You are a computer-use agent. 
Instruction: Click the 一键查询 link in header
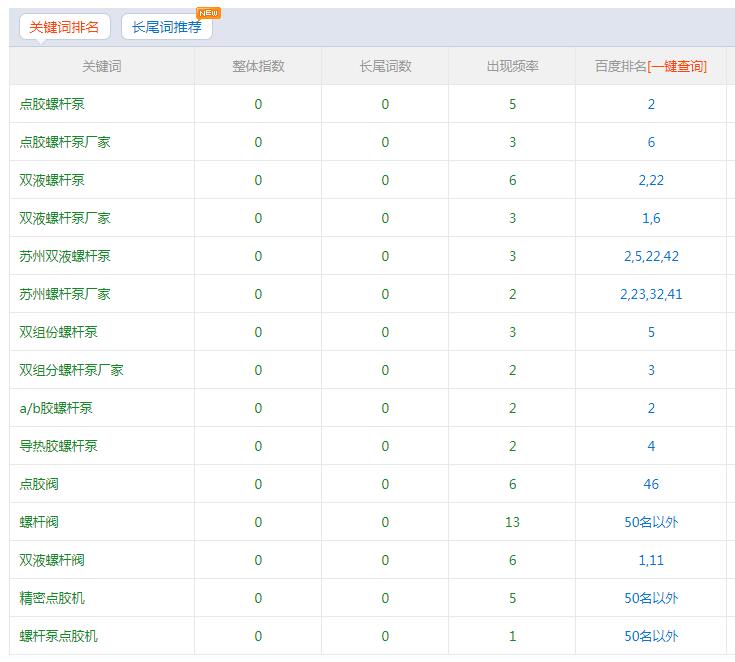click(677, 66)
